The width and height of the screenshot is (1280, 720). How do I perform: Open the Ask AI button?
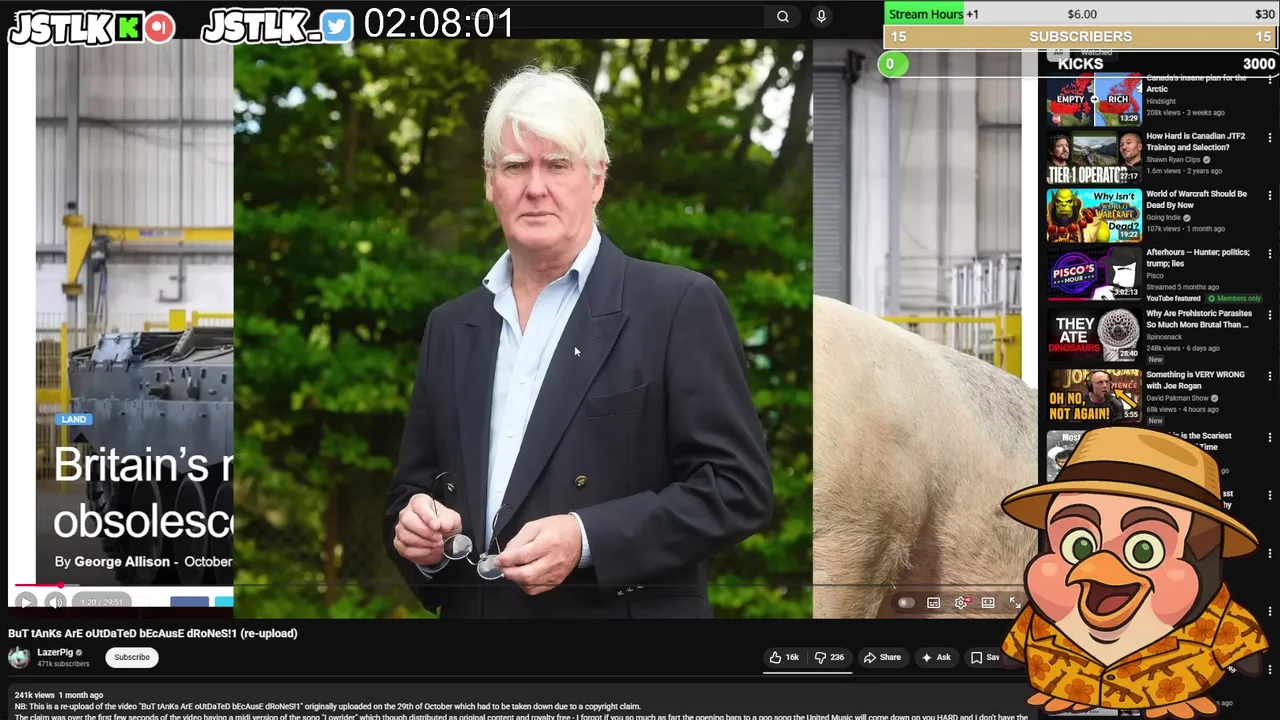[936, 657]
